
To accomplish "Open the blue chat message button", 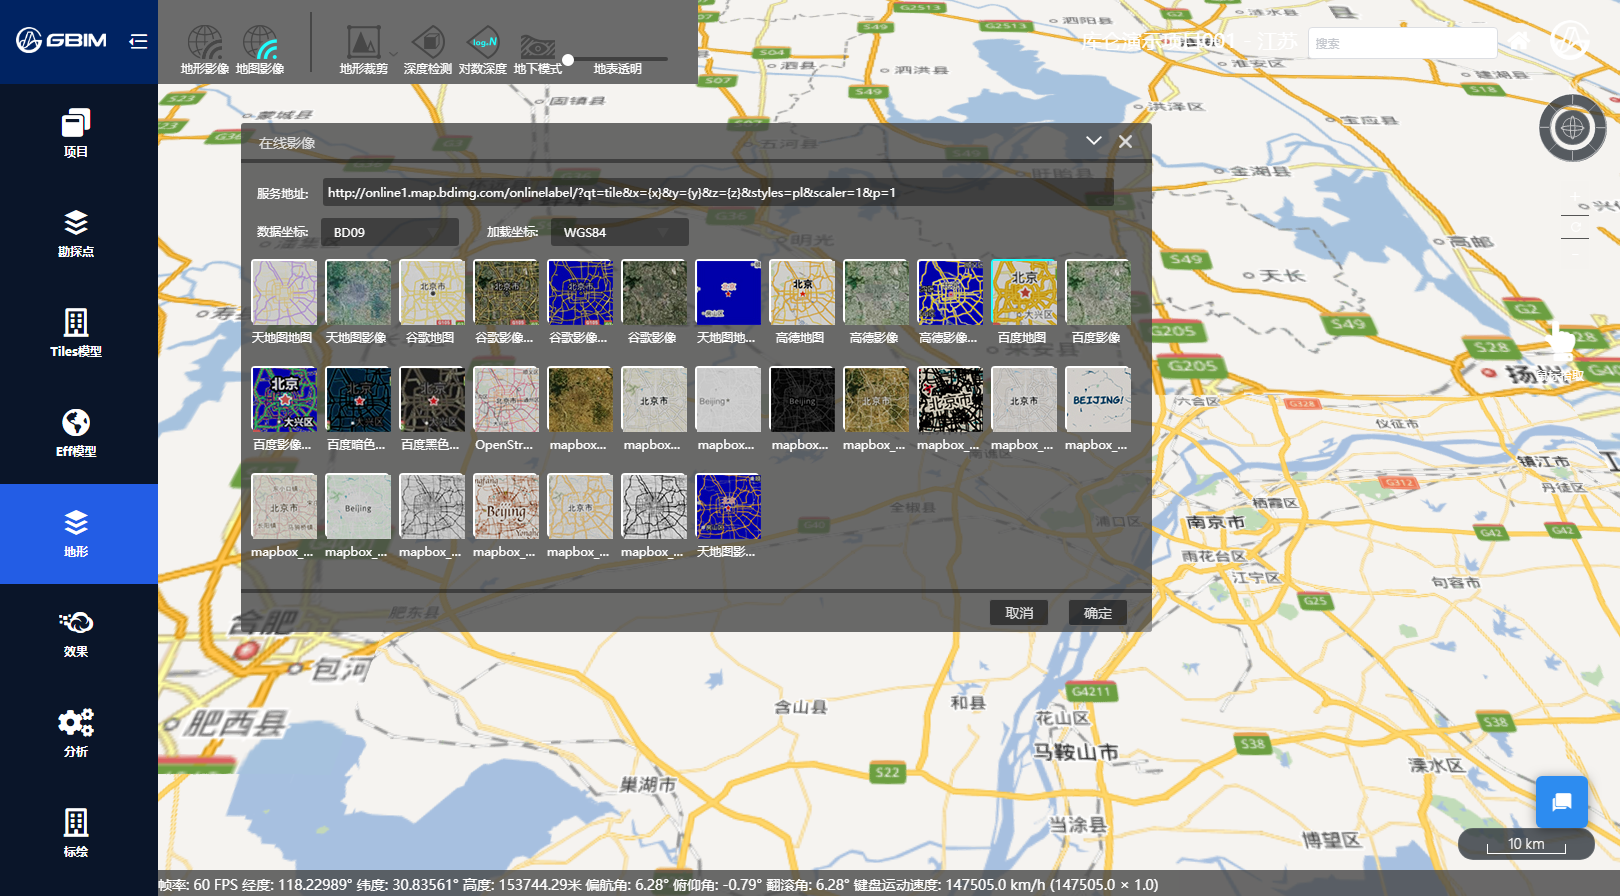I will (x=1562, y=802).
